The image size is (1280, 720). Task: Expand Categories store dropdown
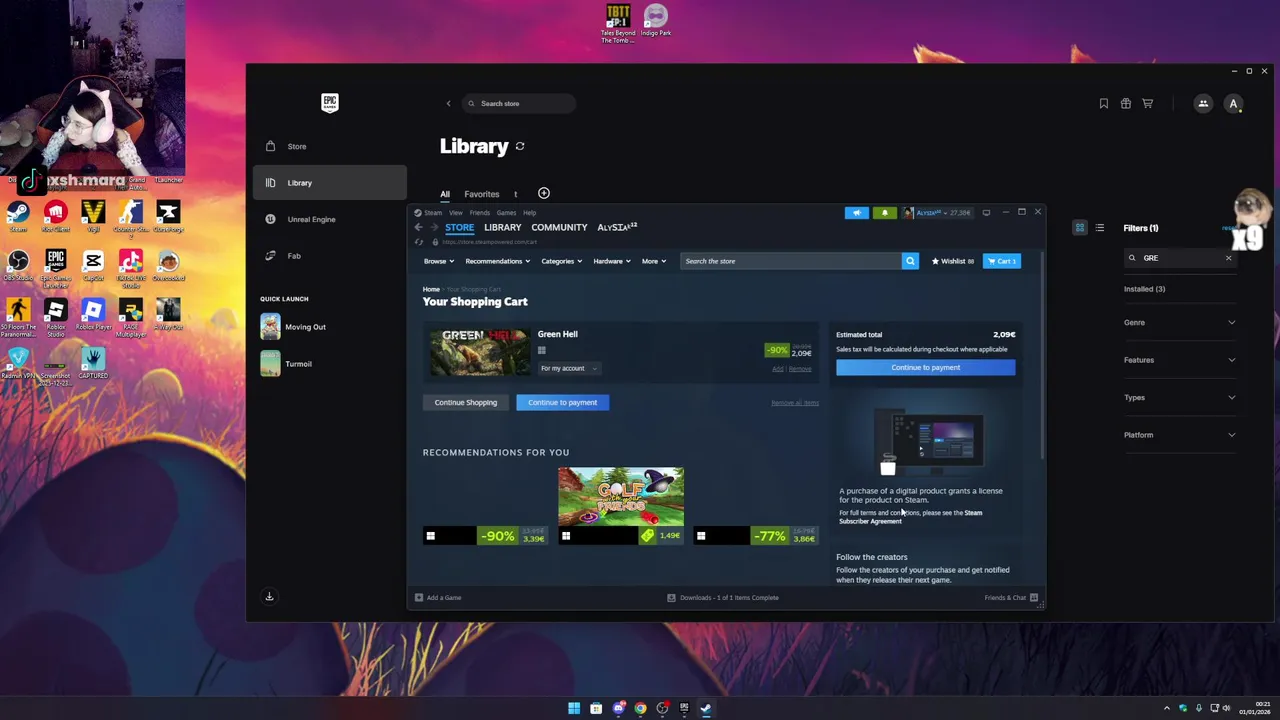click(x=562, y=261)
